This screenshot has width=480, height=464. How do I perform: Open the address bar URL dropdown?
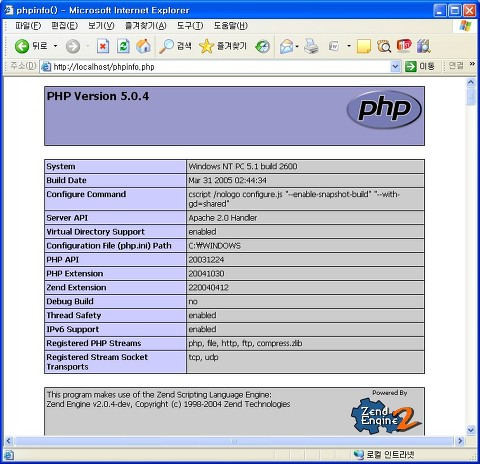tap(395, 67)
